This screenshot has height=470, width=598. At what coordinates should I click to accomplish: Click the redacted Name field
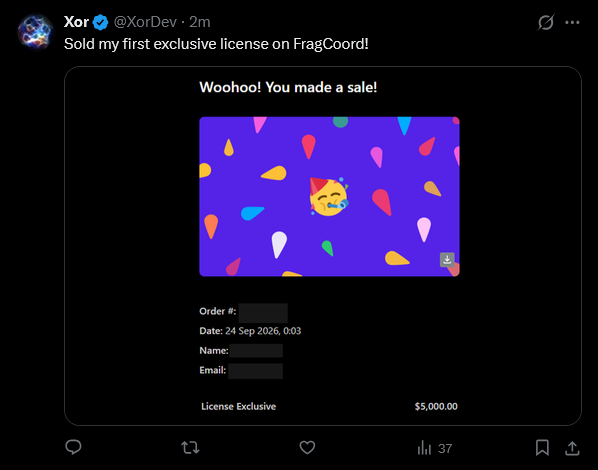(256, 350)
